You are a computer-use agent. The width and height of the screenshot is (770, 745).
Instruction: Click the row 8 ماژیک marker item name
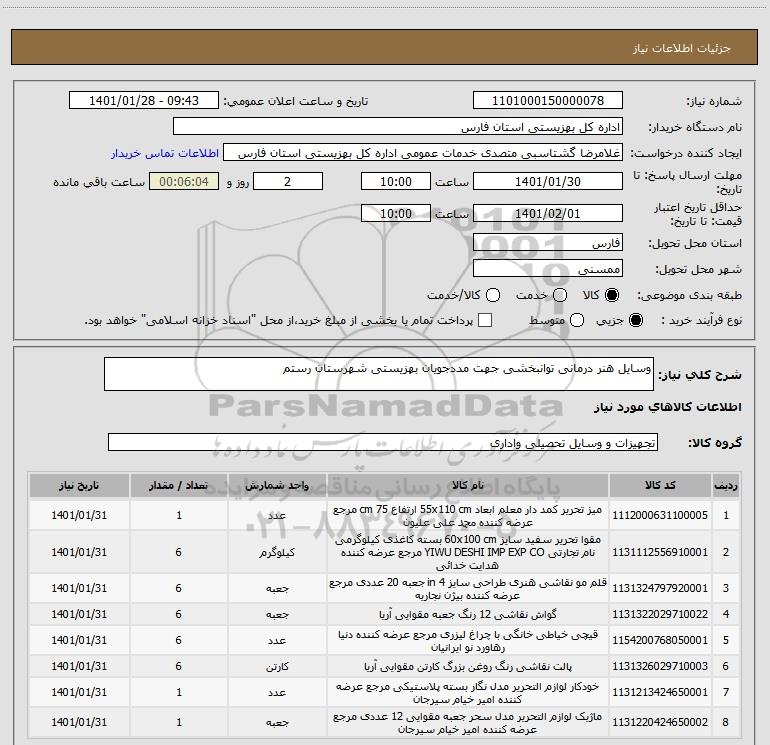[x=468, y=722]
